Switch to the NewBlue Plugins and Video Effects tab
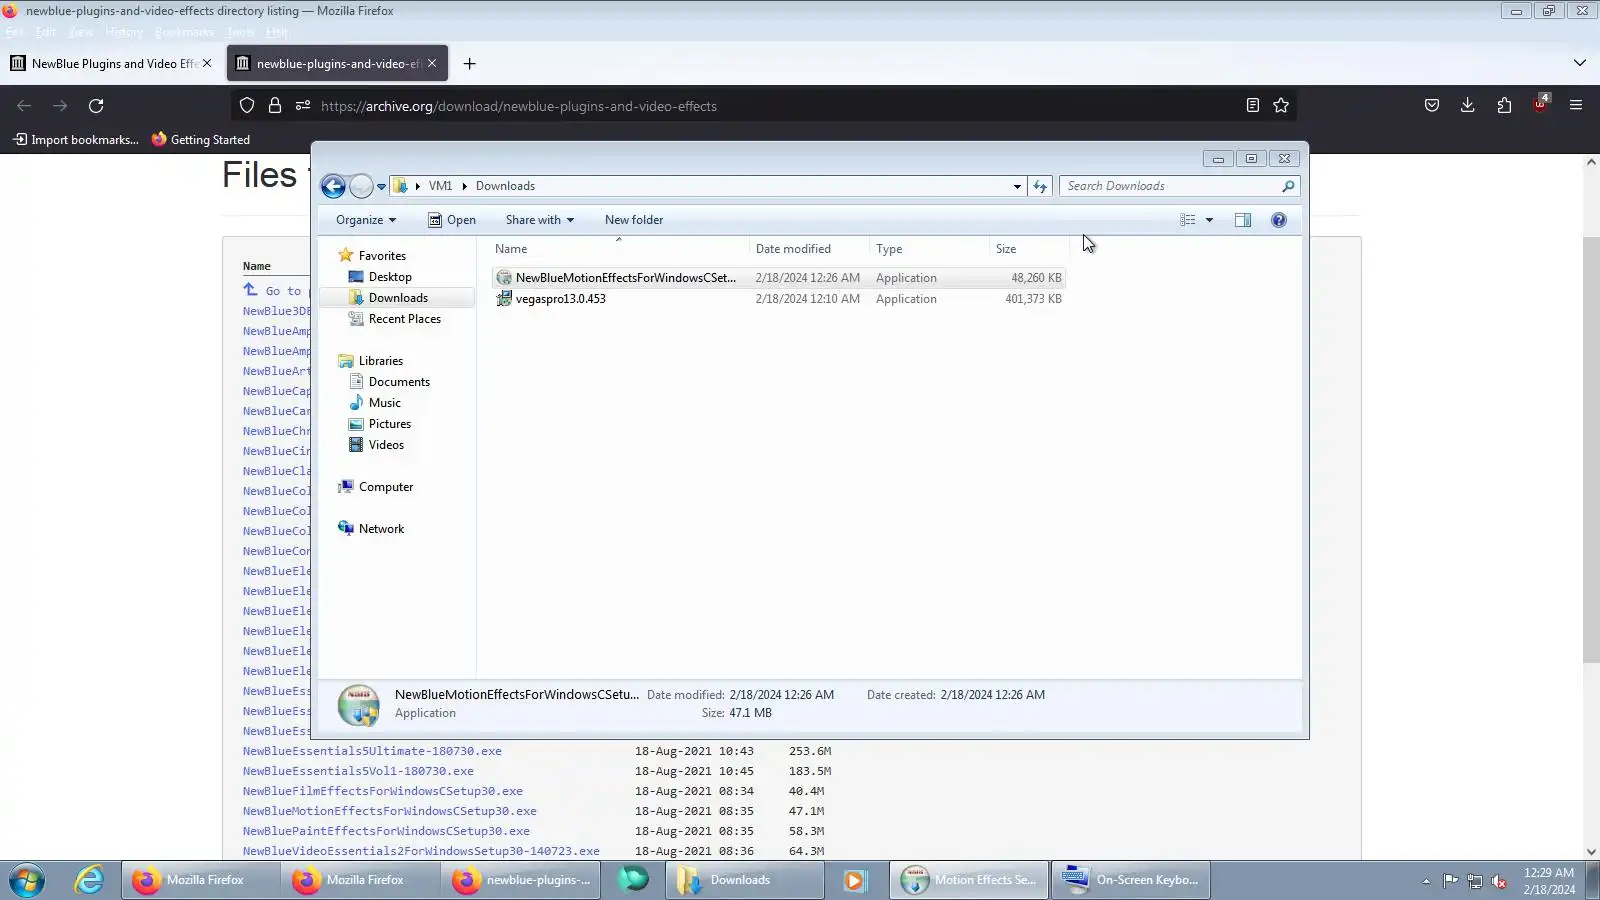 (111, 64)
